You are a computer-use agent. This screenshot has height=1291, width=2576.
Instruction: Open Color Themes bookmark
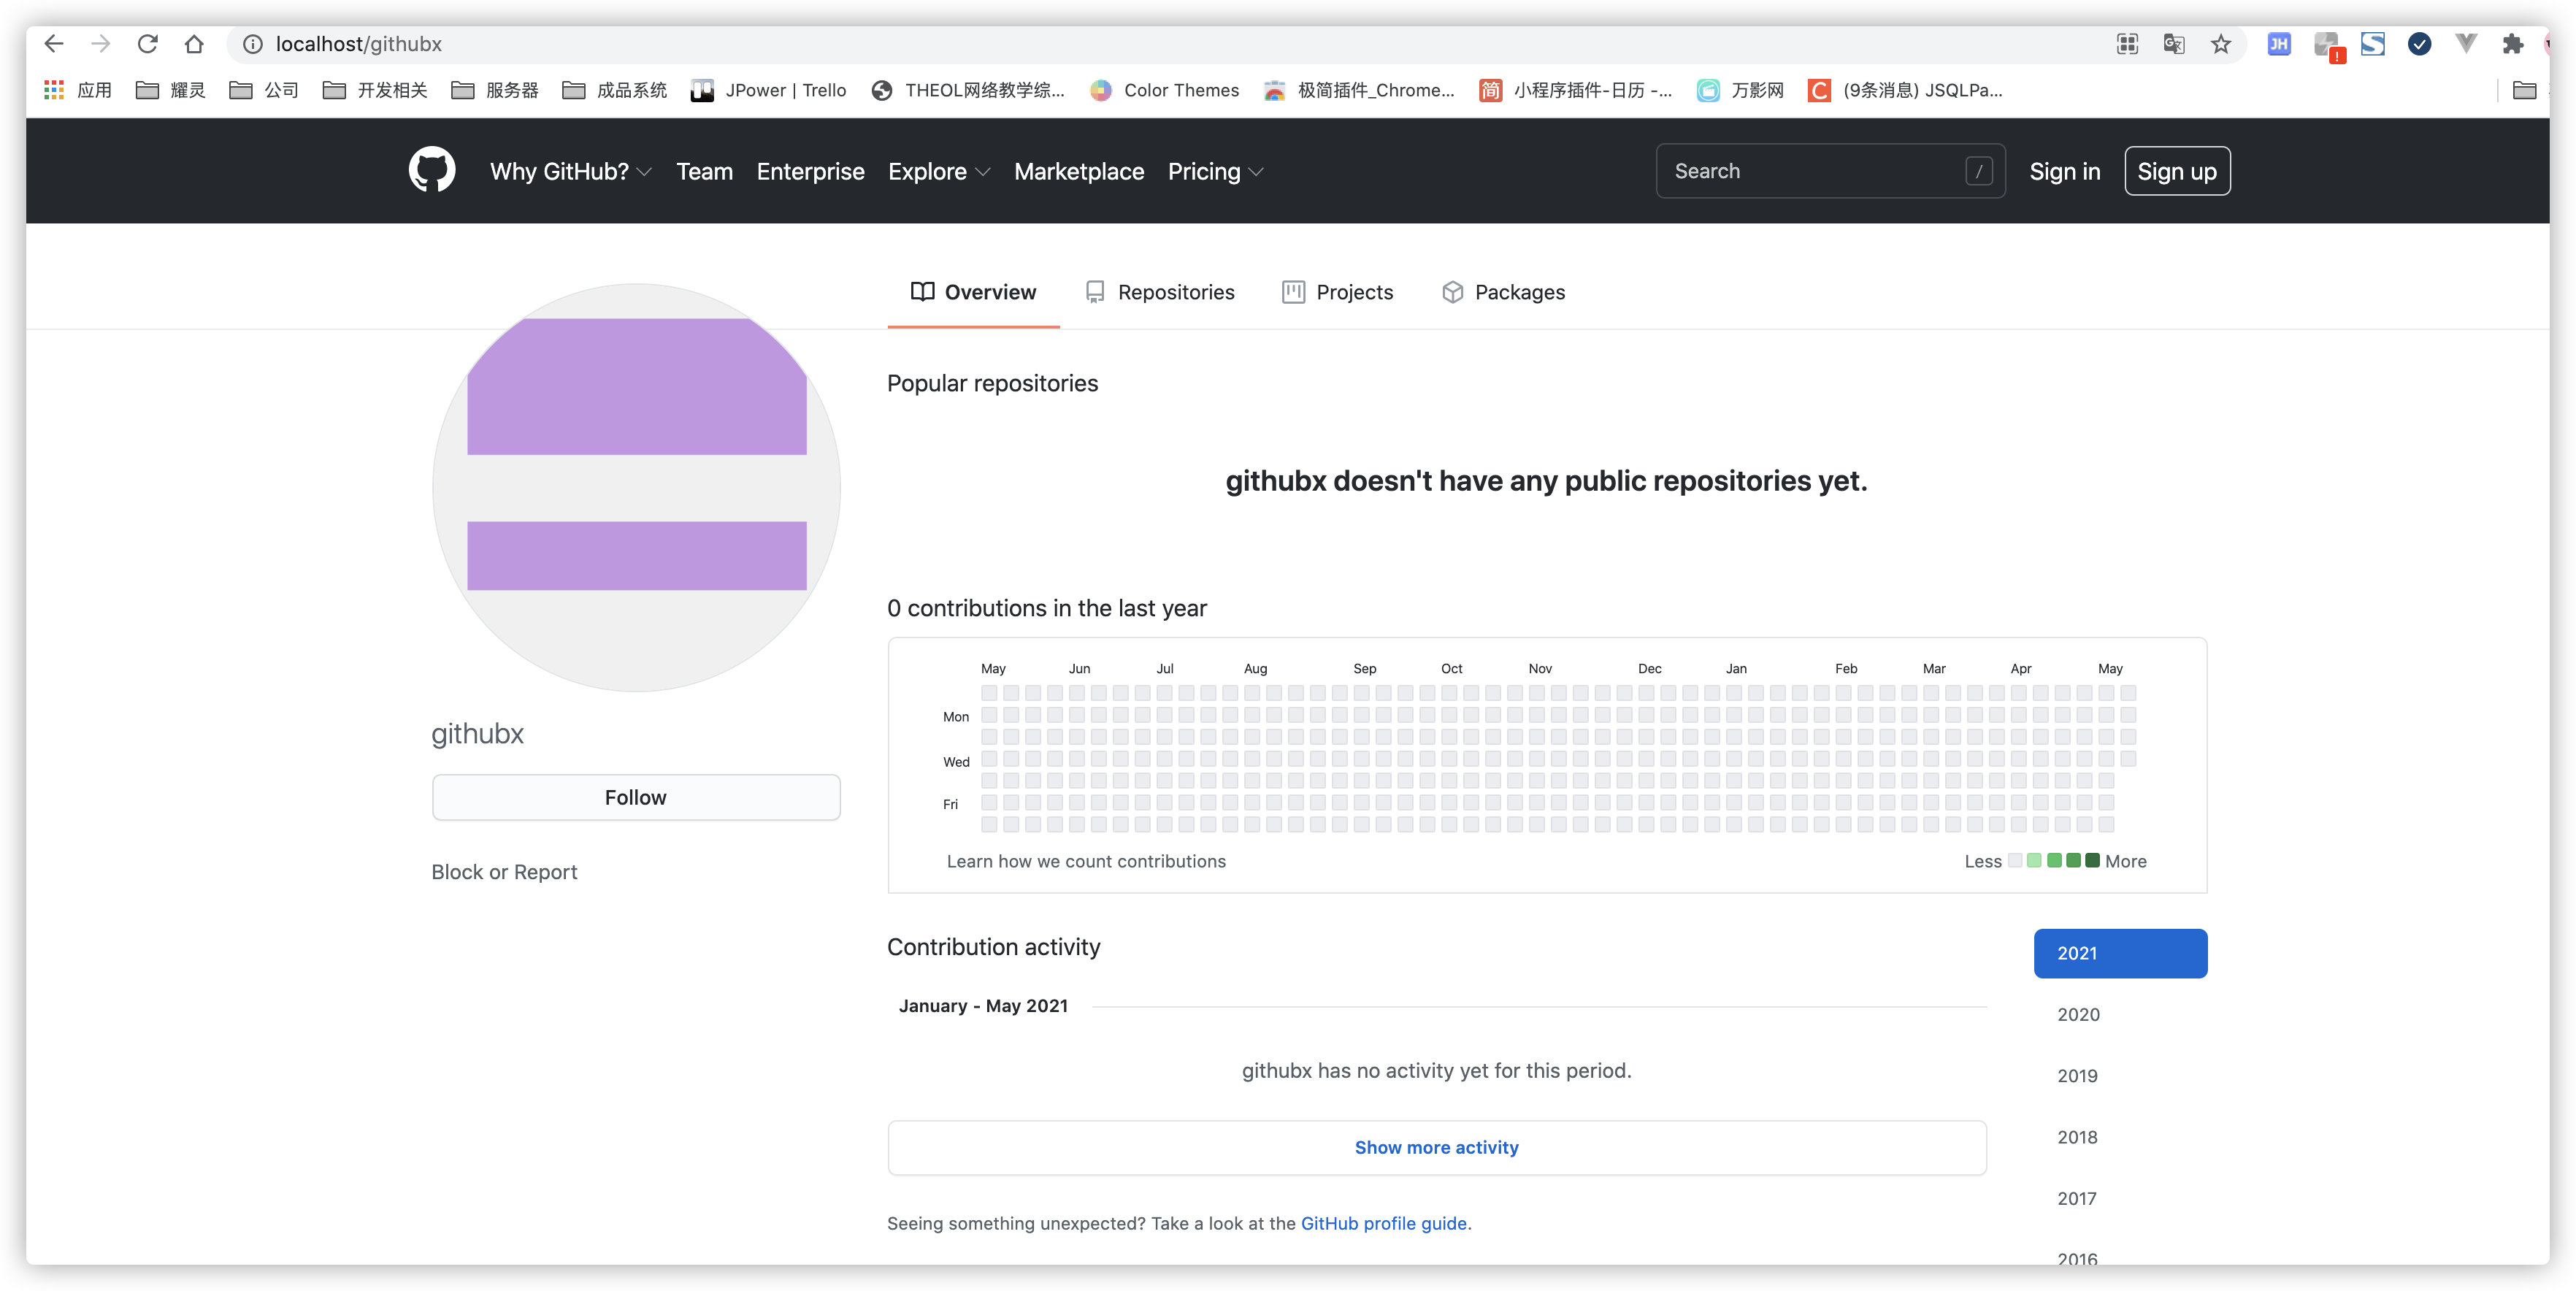pos(1164,90)
